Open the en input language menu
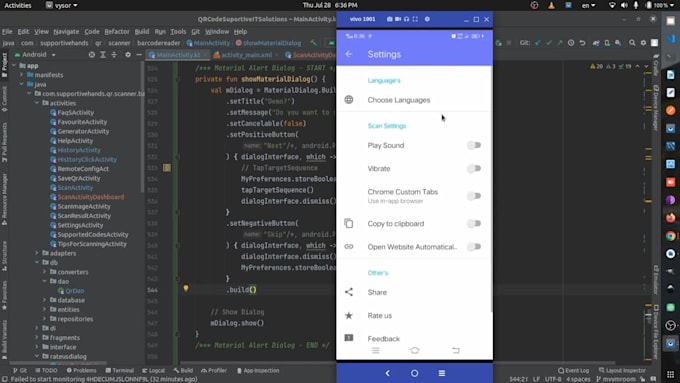 588,5
